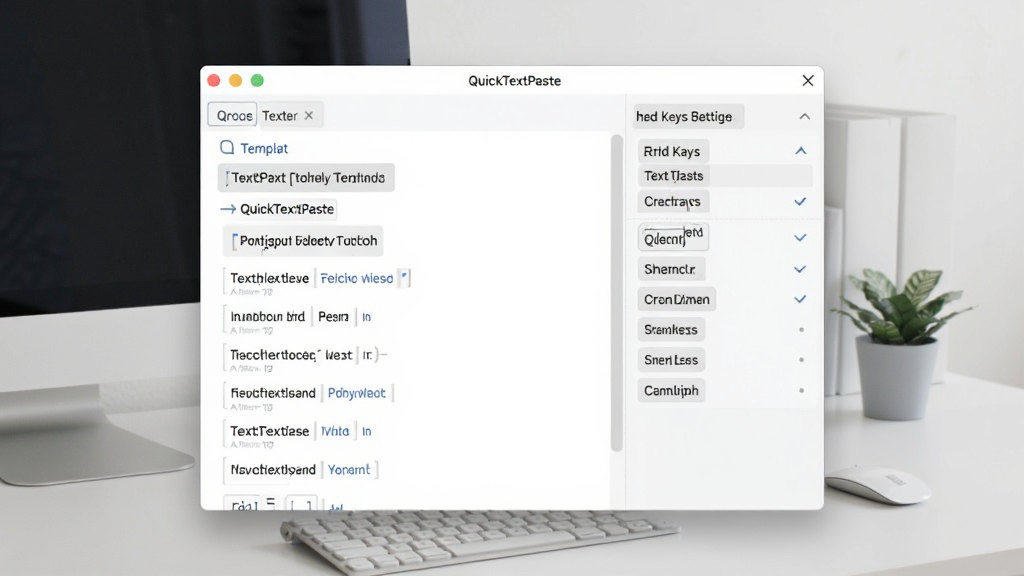Select the Snerl Less option
1024x576 pixels.
(x=671, y=360)
